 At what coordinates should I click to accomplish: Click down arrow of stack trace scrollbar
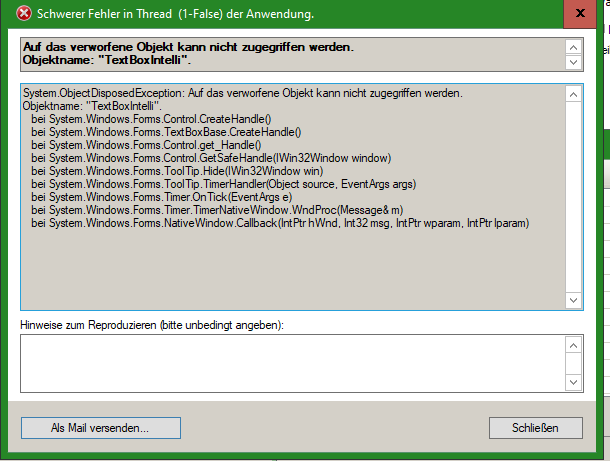tap(573, 300)
